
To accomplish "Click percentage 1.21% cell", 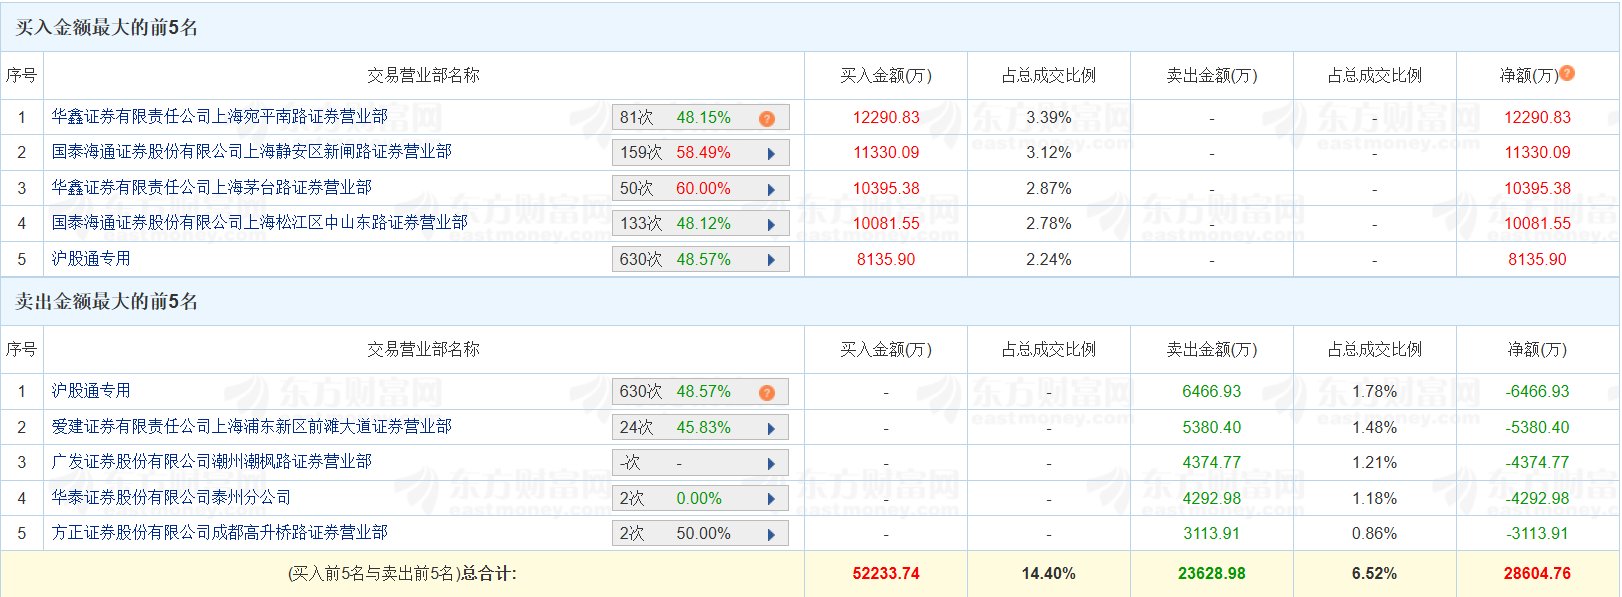I will click(x=1375, y=463).
